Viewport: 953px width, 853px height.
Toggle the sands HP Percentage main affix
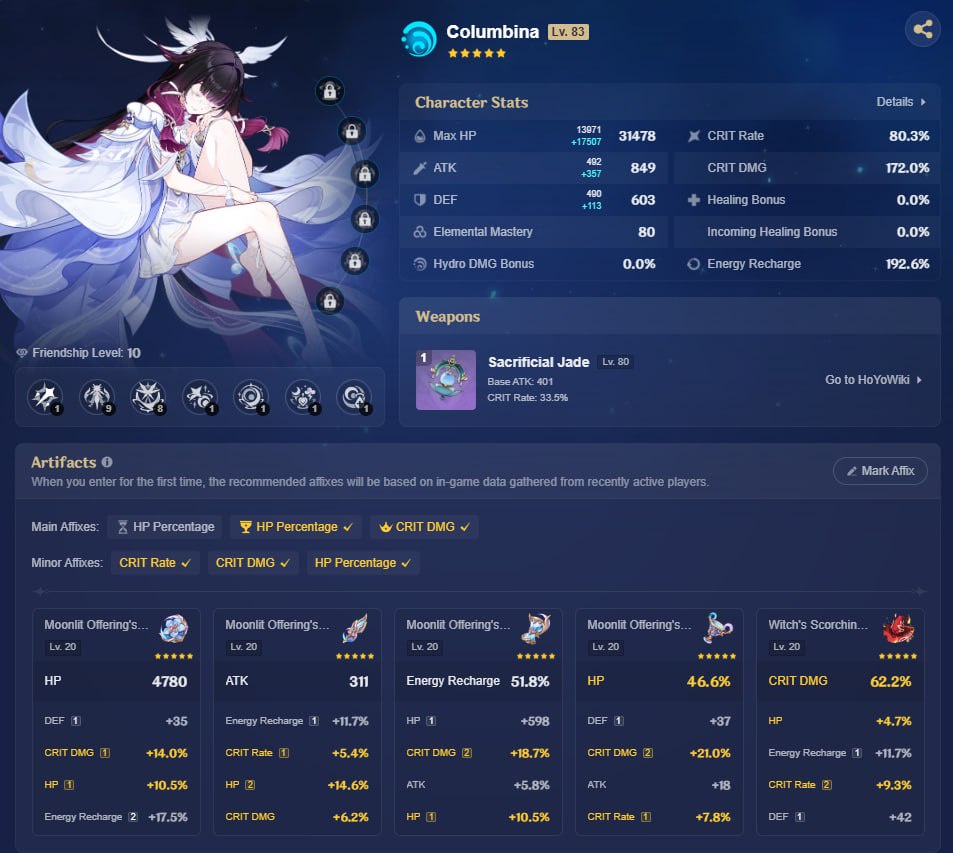click(165, 527)
